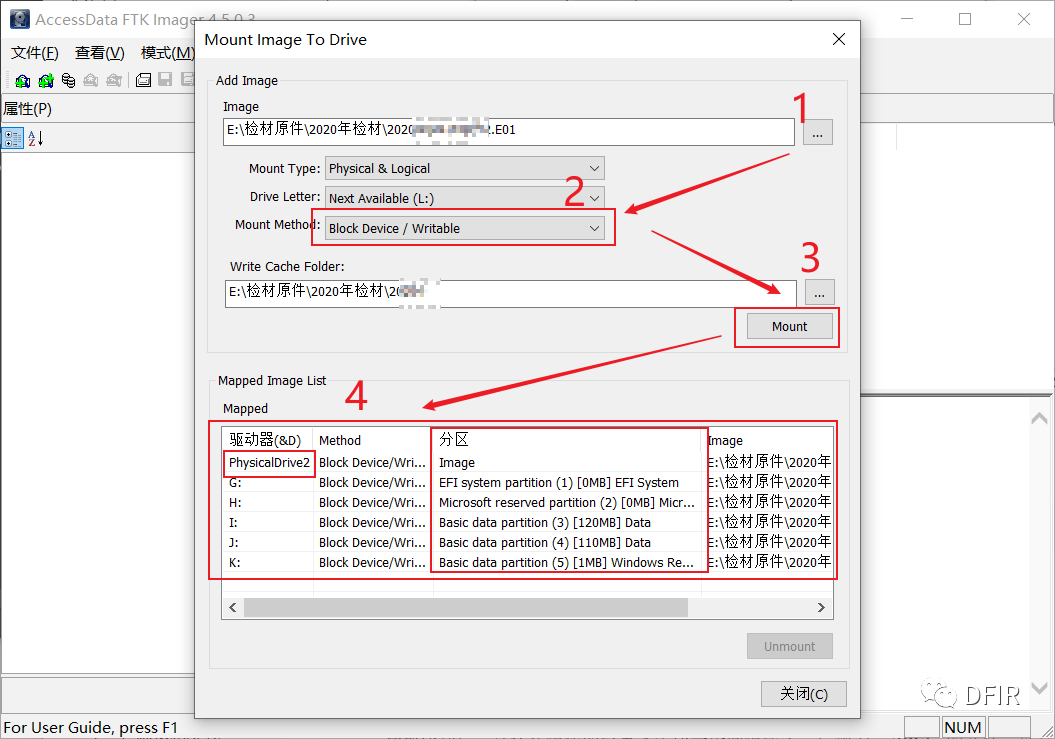Switch properties panel to categorized view icon
Image resolution: width=1055 pixels, height=739 pixels.
(x=13, y=138)
